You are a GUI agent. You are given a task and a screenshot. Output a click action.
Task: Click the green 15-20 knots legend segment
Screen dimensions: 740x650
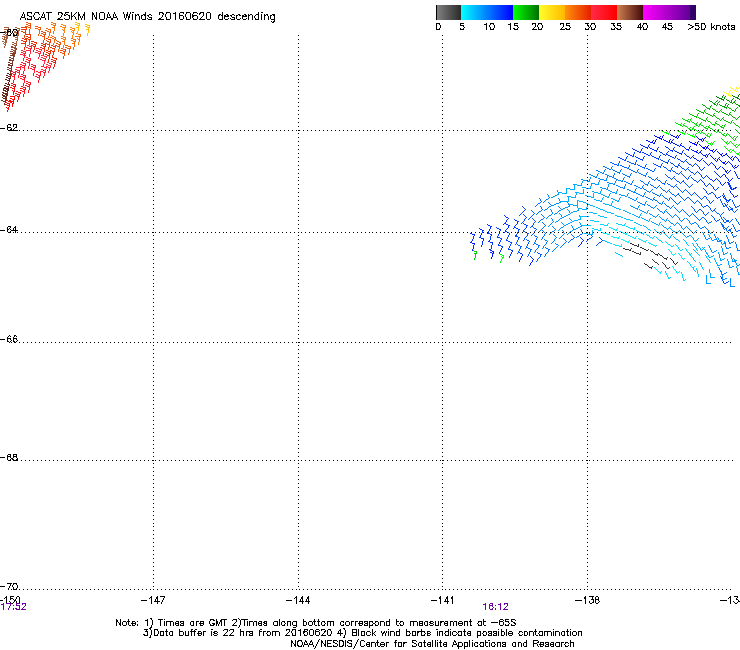(526, 12)
